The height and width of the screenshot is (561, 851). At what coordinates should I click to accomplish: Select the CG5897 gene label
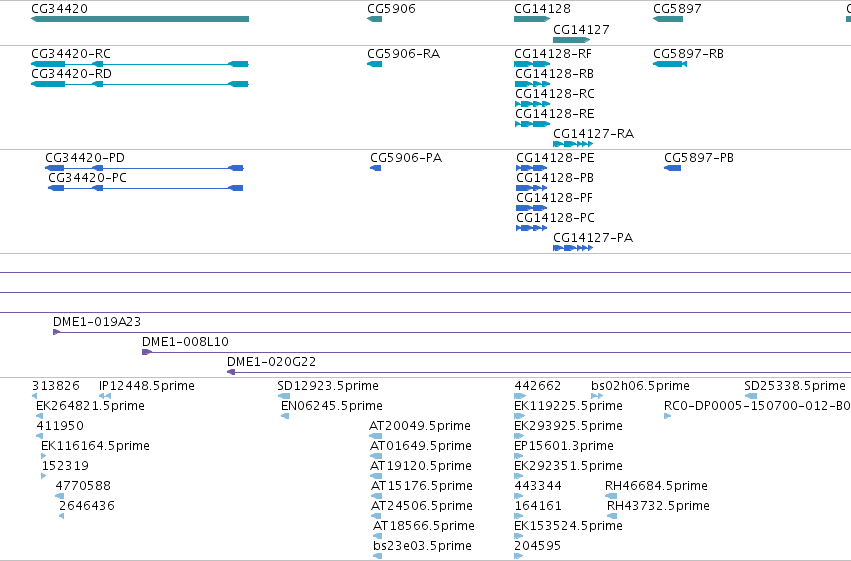677,9
